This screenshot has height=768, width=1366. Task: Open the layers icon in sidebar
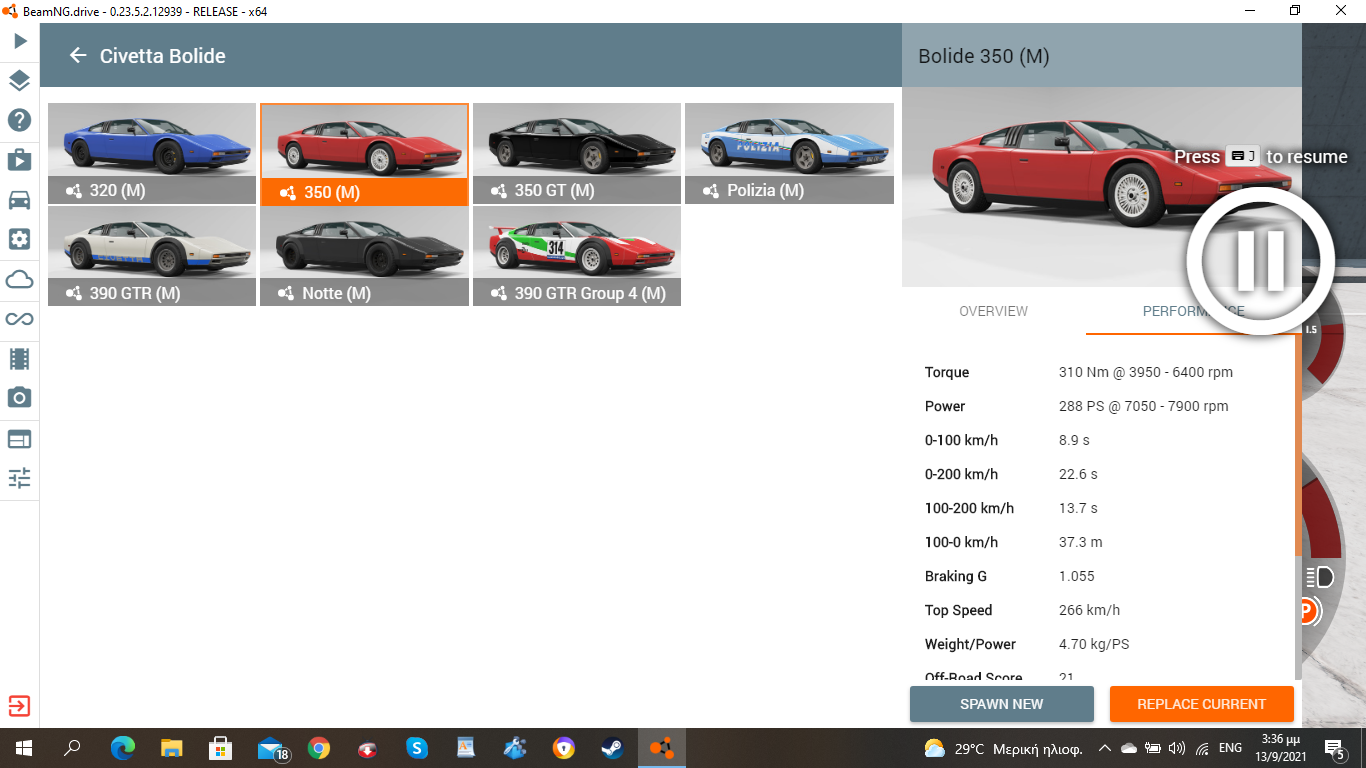tap(20, 81)
